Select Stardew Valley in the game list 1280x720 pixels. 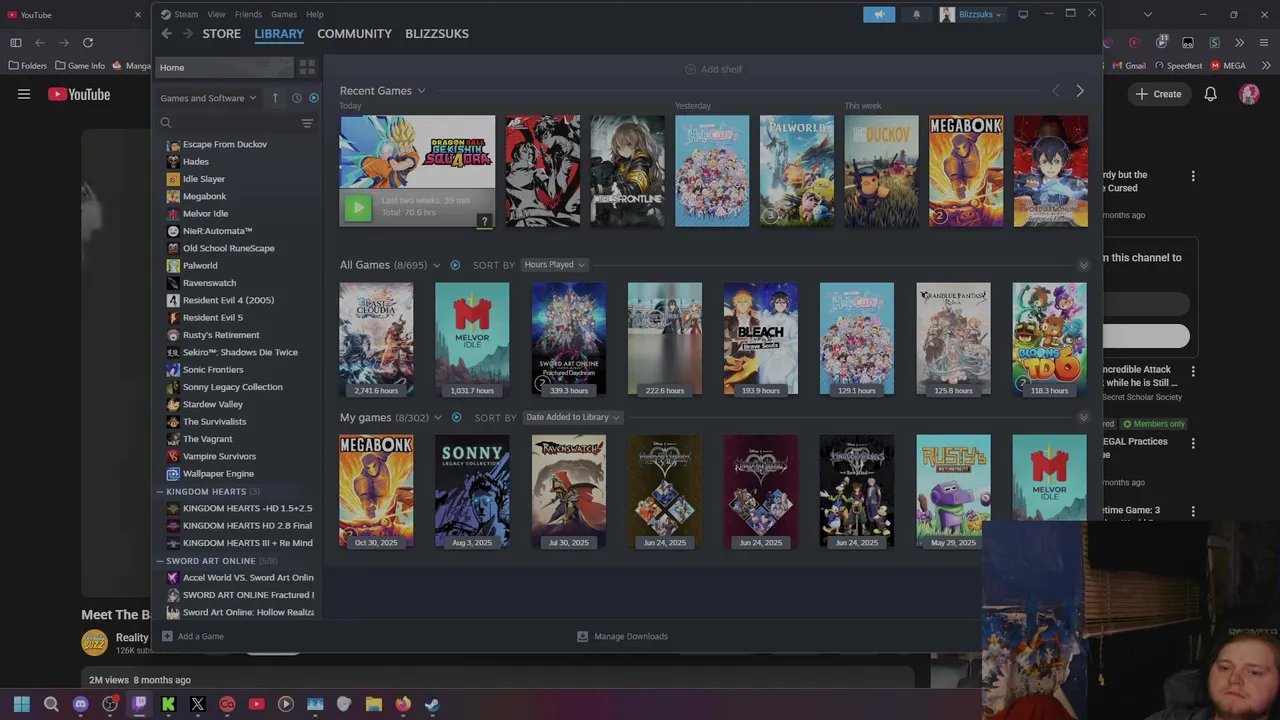point(213,404)
